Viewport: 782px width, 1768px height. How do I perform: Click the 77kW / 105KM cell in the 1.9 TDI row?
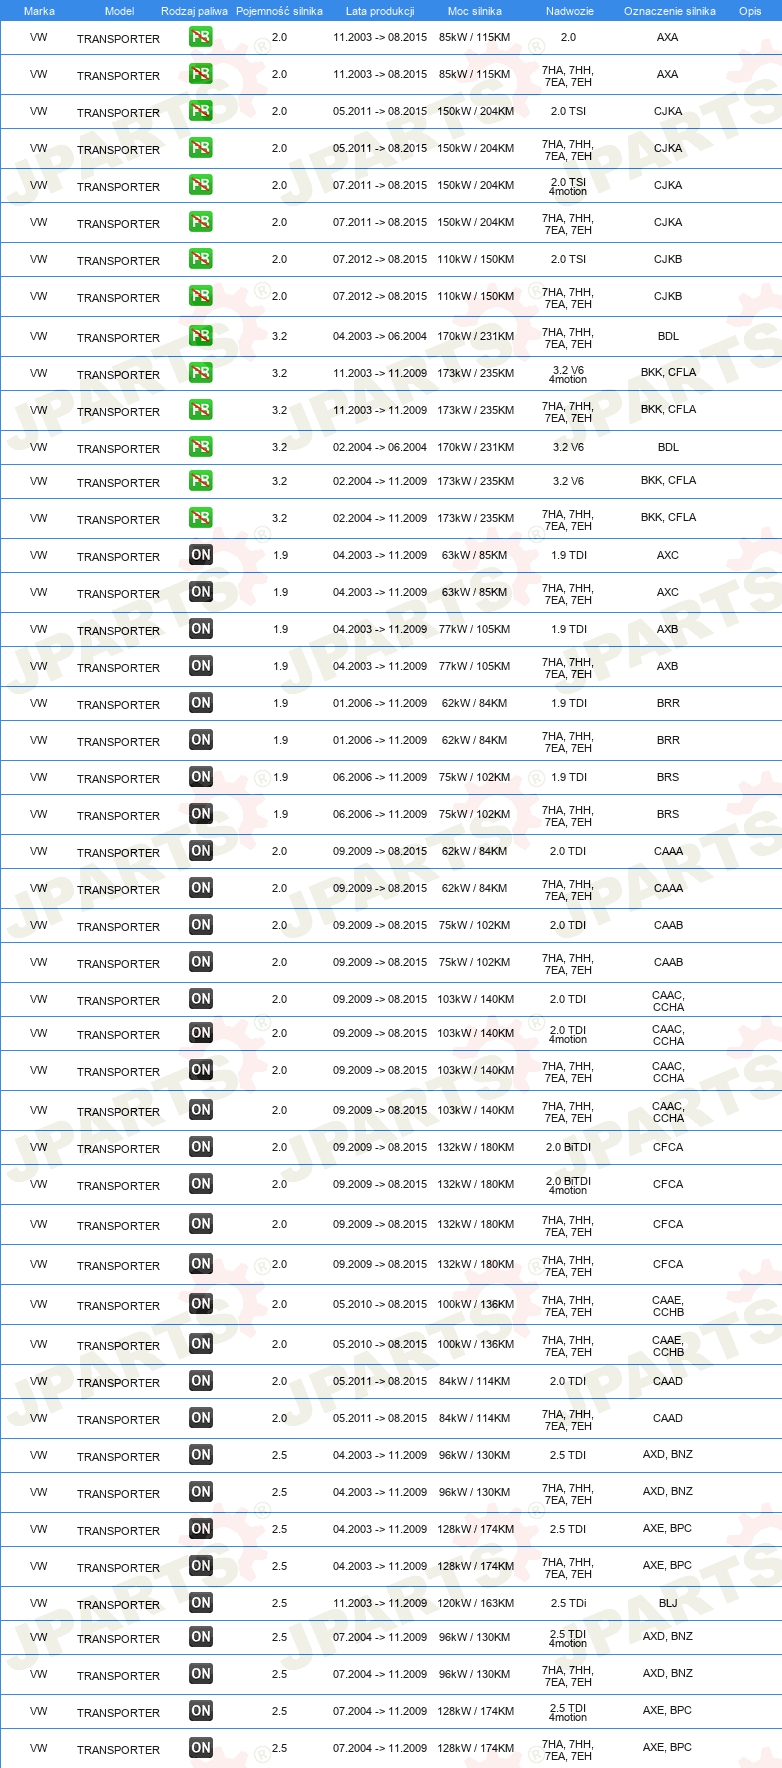click(x=475, y=629)
